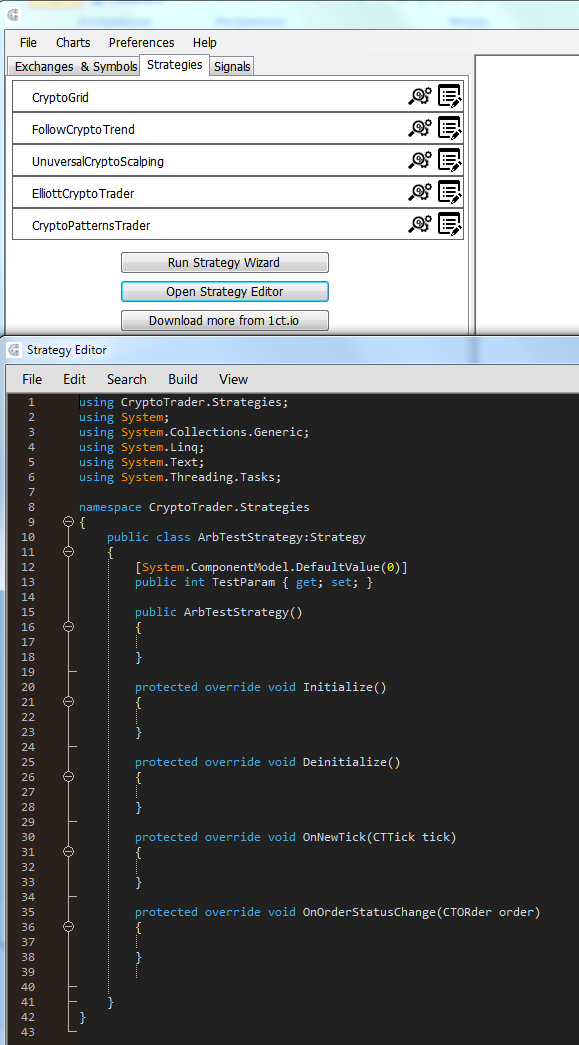Place cursor on 'using System.Linq;' line
Screen dimensions: 579x1045
[x=141, y=447]
